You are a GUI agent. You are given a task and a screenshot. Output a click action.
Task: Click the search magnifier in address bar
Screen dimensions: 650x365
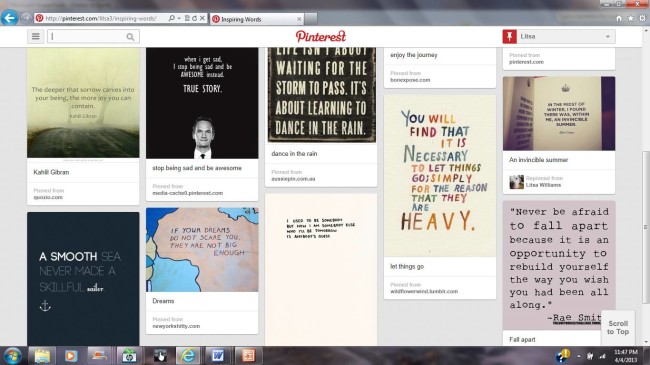pos(171,18)
